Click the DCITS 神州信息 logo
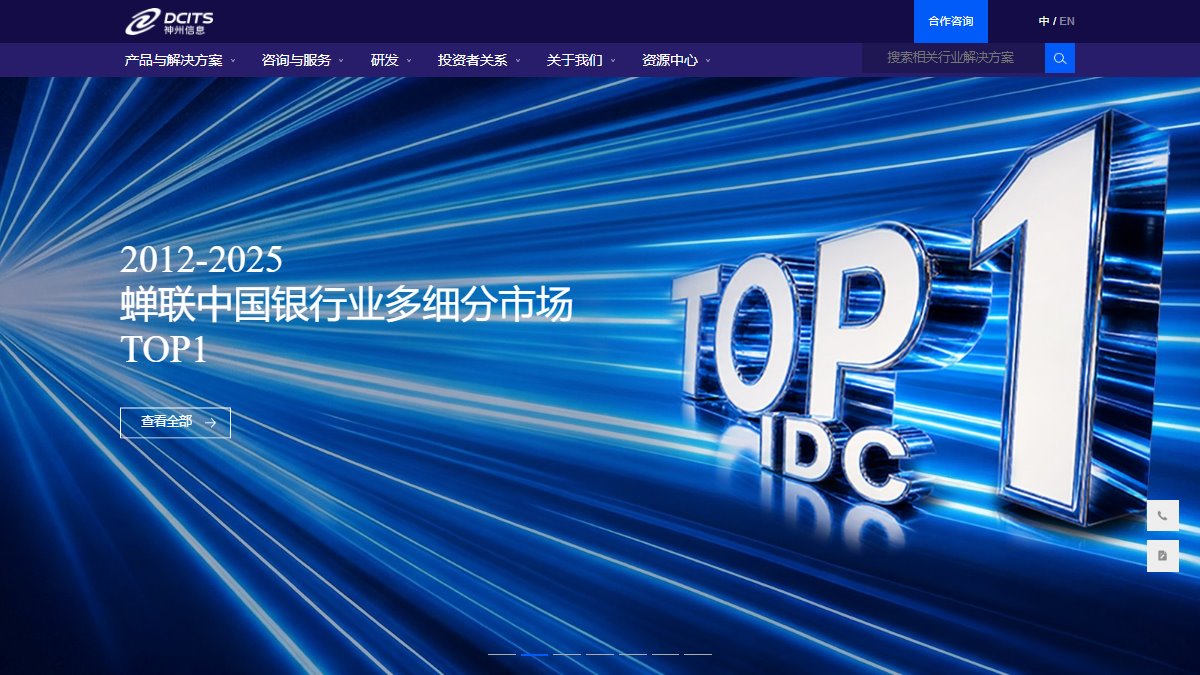The image size is (1200, 675). pyautogui.click(x=169, y=21)
